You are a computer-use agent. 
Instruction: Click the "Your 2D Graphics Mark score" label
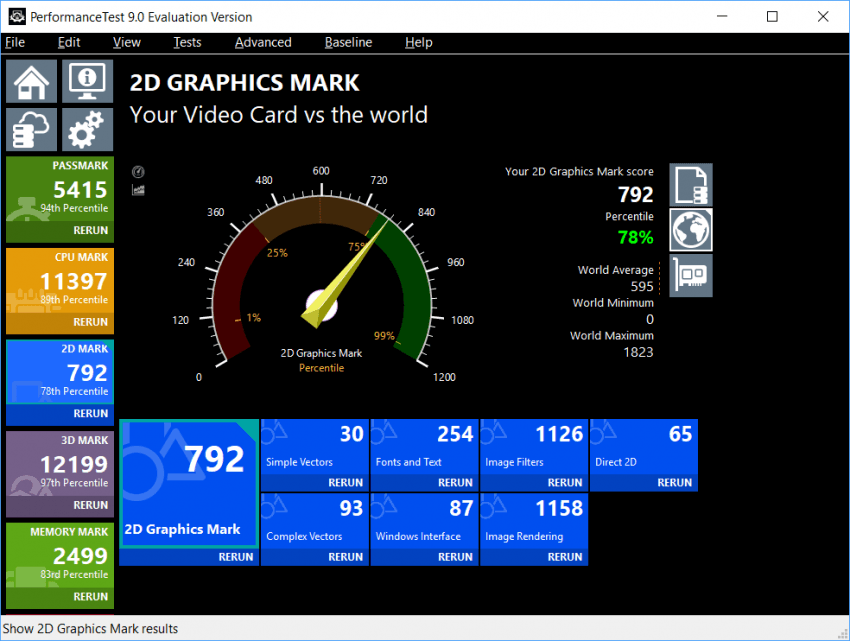click(x=579, y=172)
